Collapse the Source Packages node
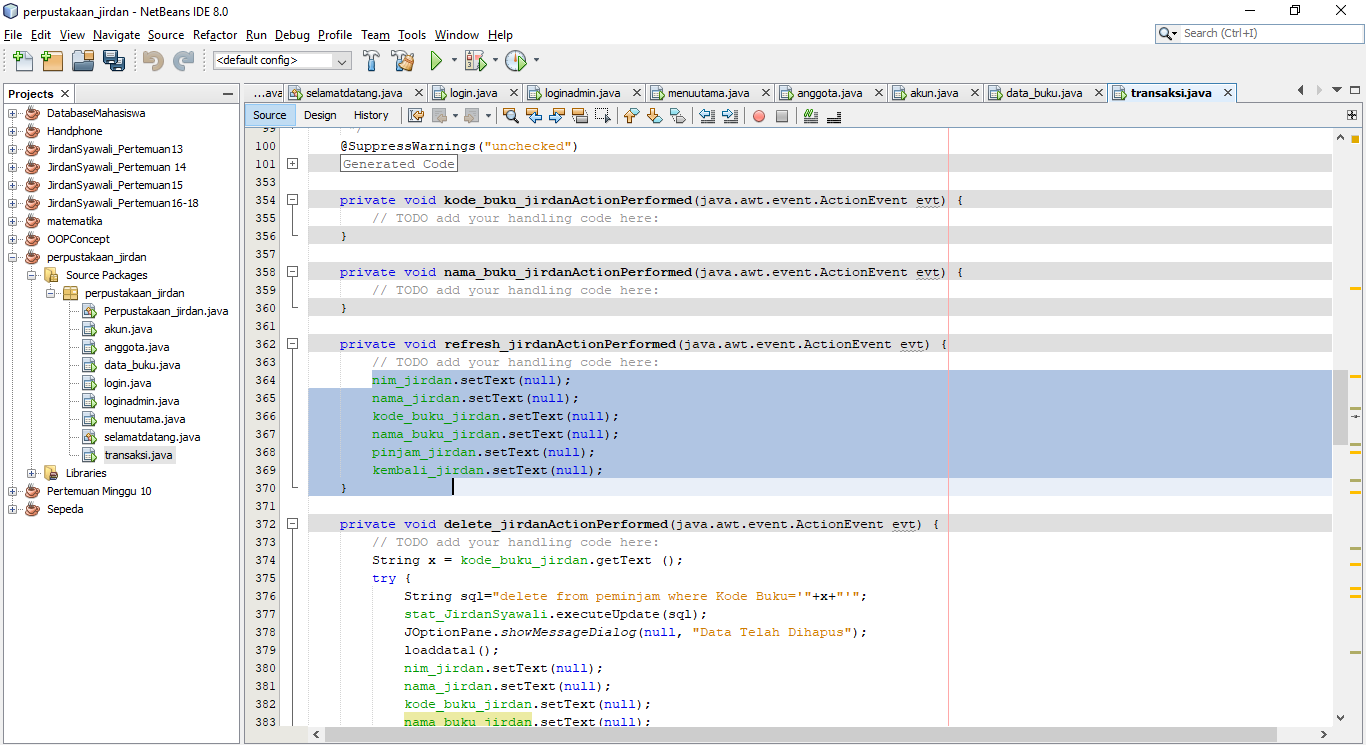The width and height of the screenshot is (1366, 745). (x=32, y=274)
